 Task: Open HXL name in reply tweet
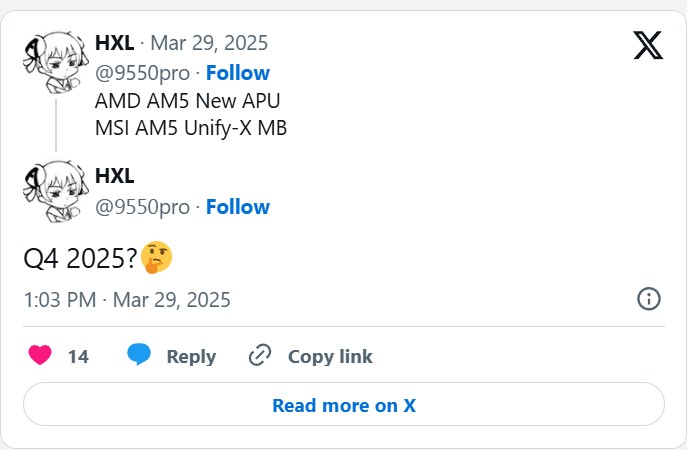[115, 176]
